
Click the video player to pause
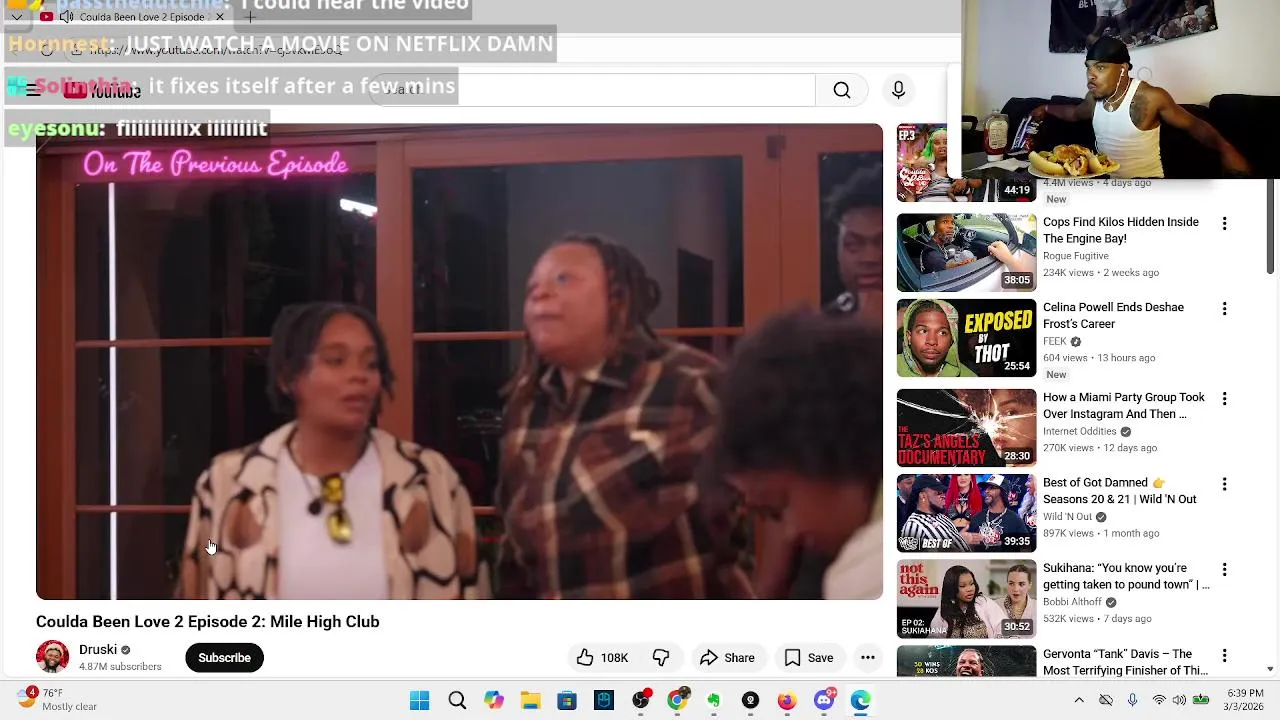coord(460,361)
